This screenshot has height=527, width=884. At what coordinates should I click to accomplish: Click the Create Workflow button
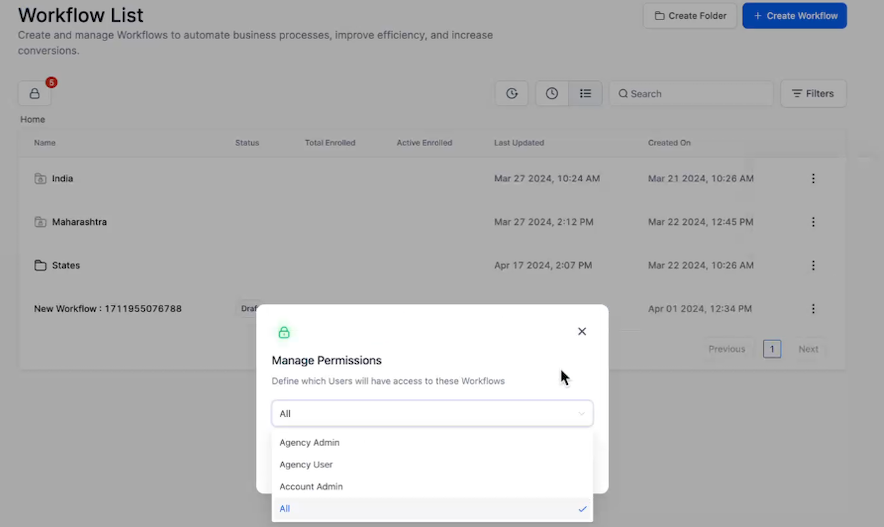tap(794, 16)
